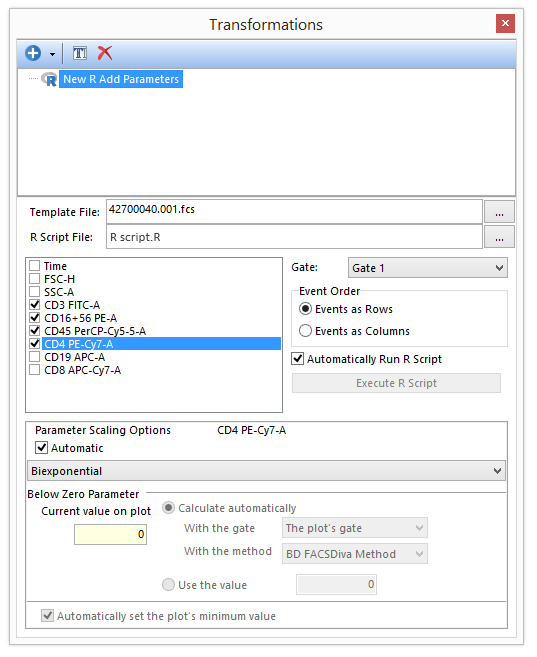Browse for the Template File
Screen dimensions: 537x657
point(499,212)
